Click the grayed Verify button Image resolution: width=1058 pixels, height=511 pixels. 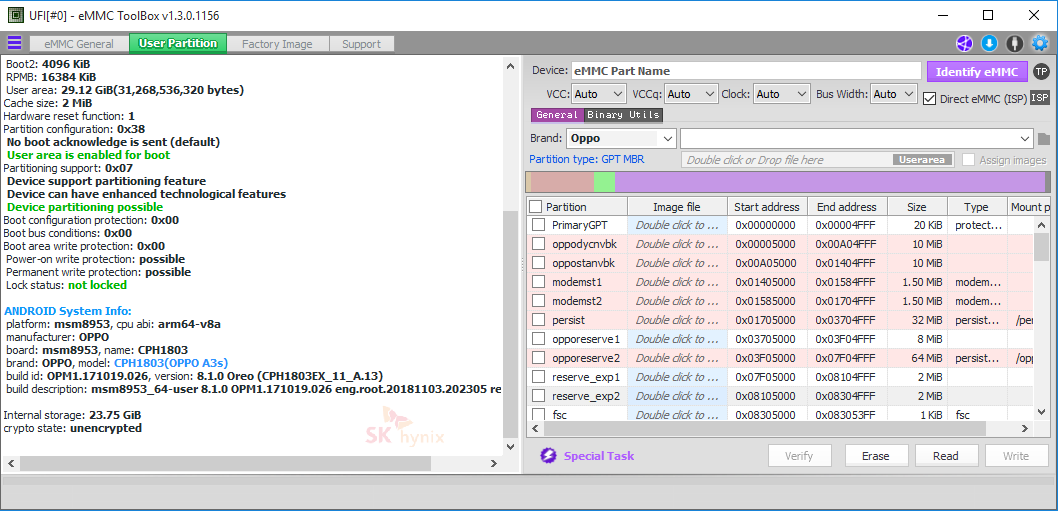click(x=799, y=456)
